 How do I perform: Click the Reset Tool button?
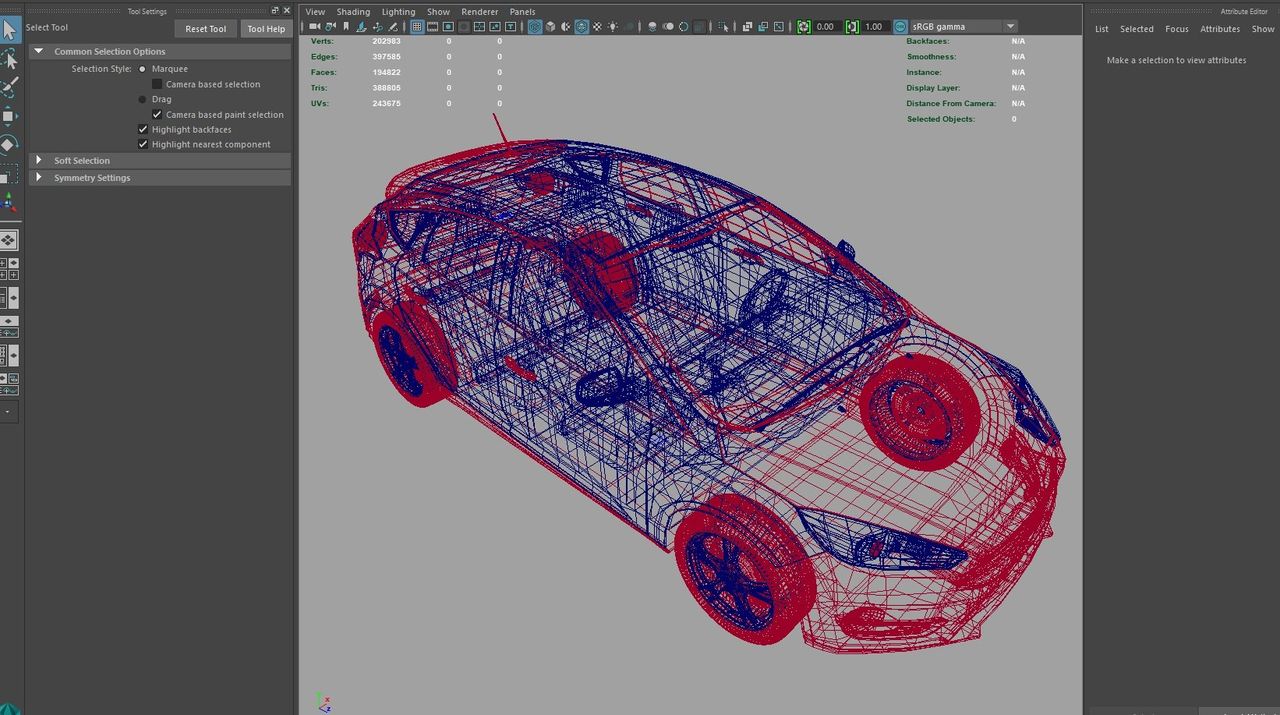[206, 29]
